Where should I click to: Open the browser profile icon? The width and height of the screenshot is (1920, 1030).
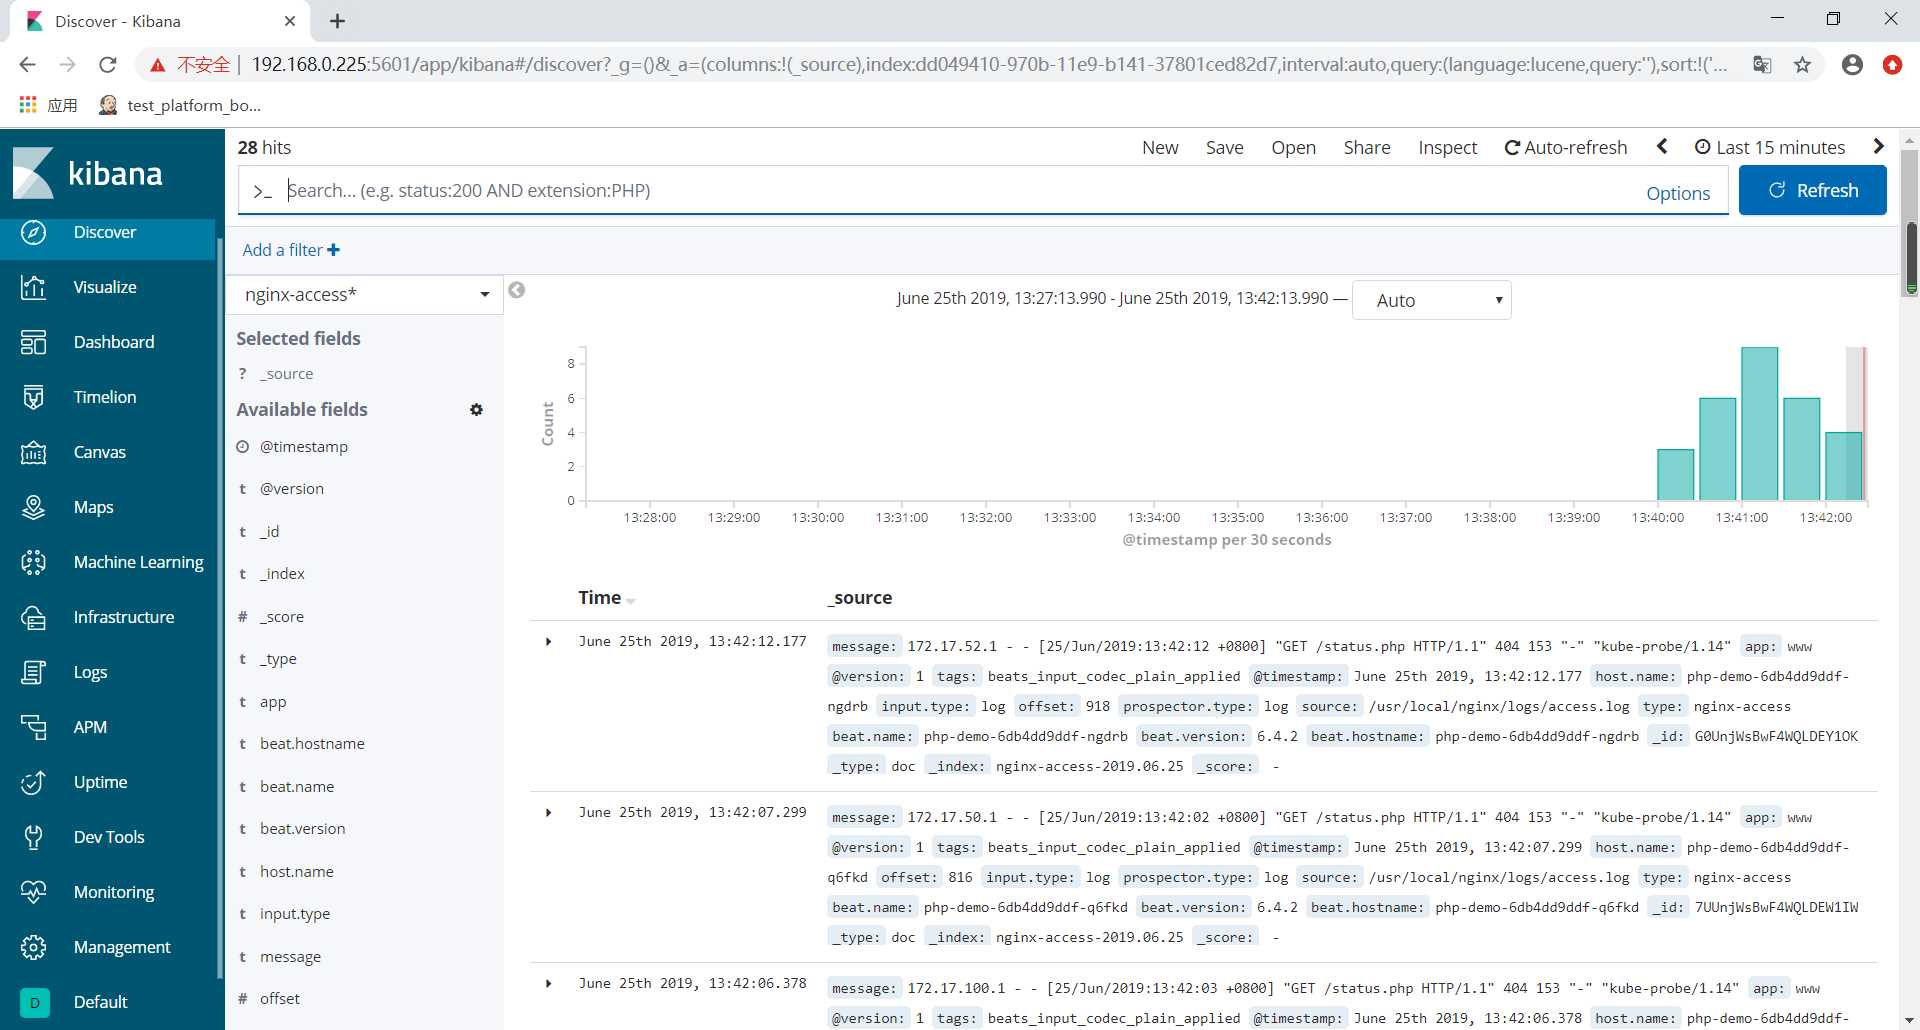[1852, 65]
